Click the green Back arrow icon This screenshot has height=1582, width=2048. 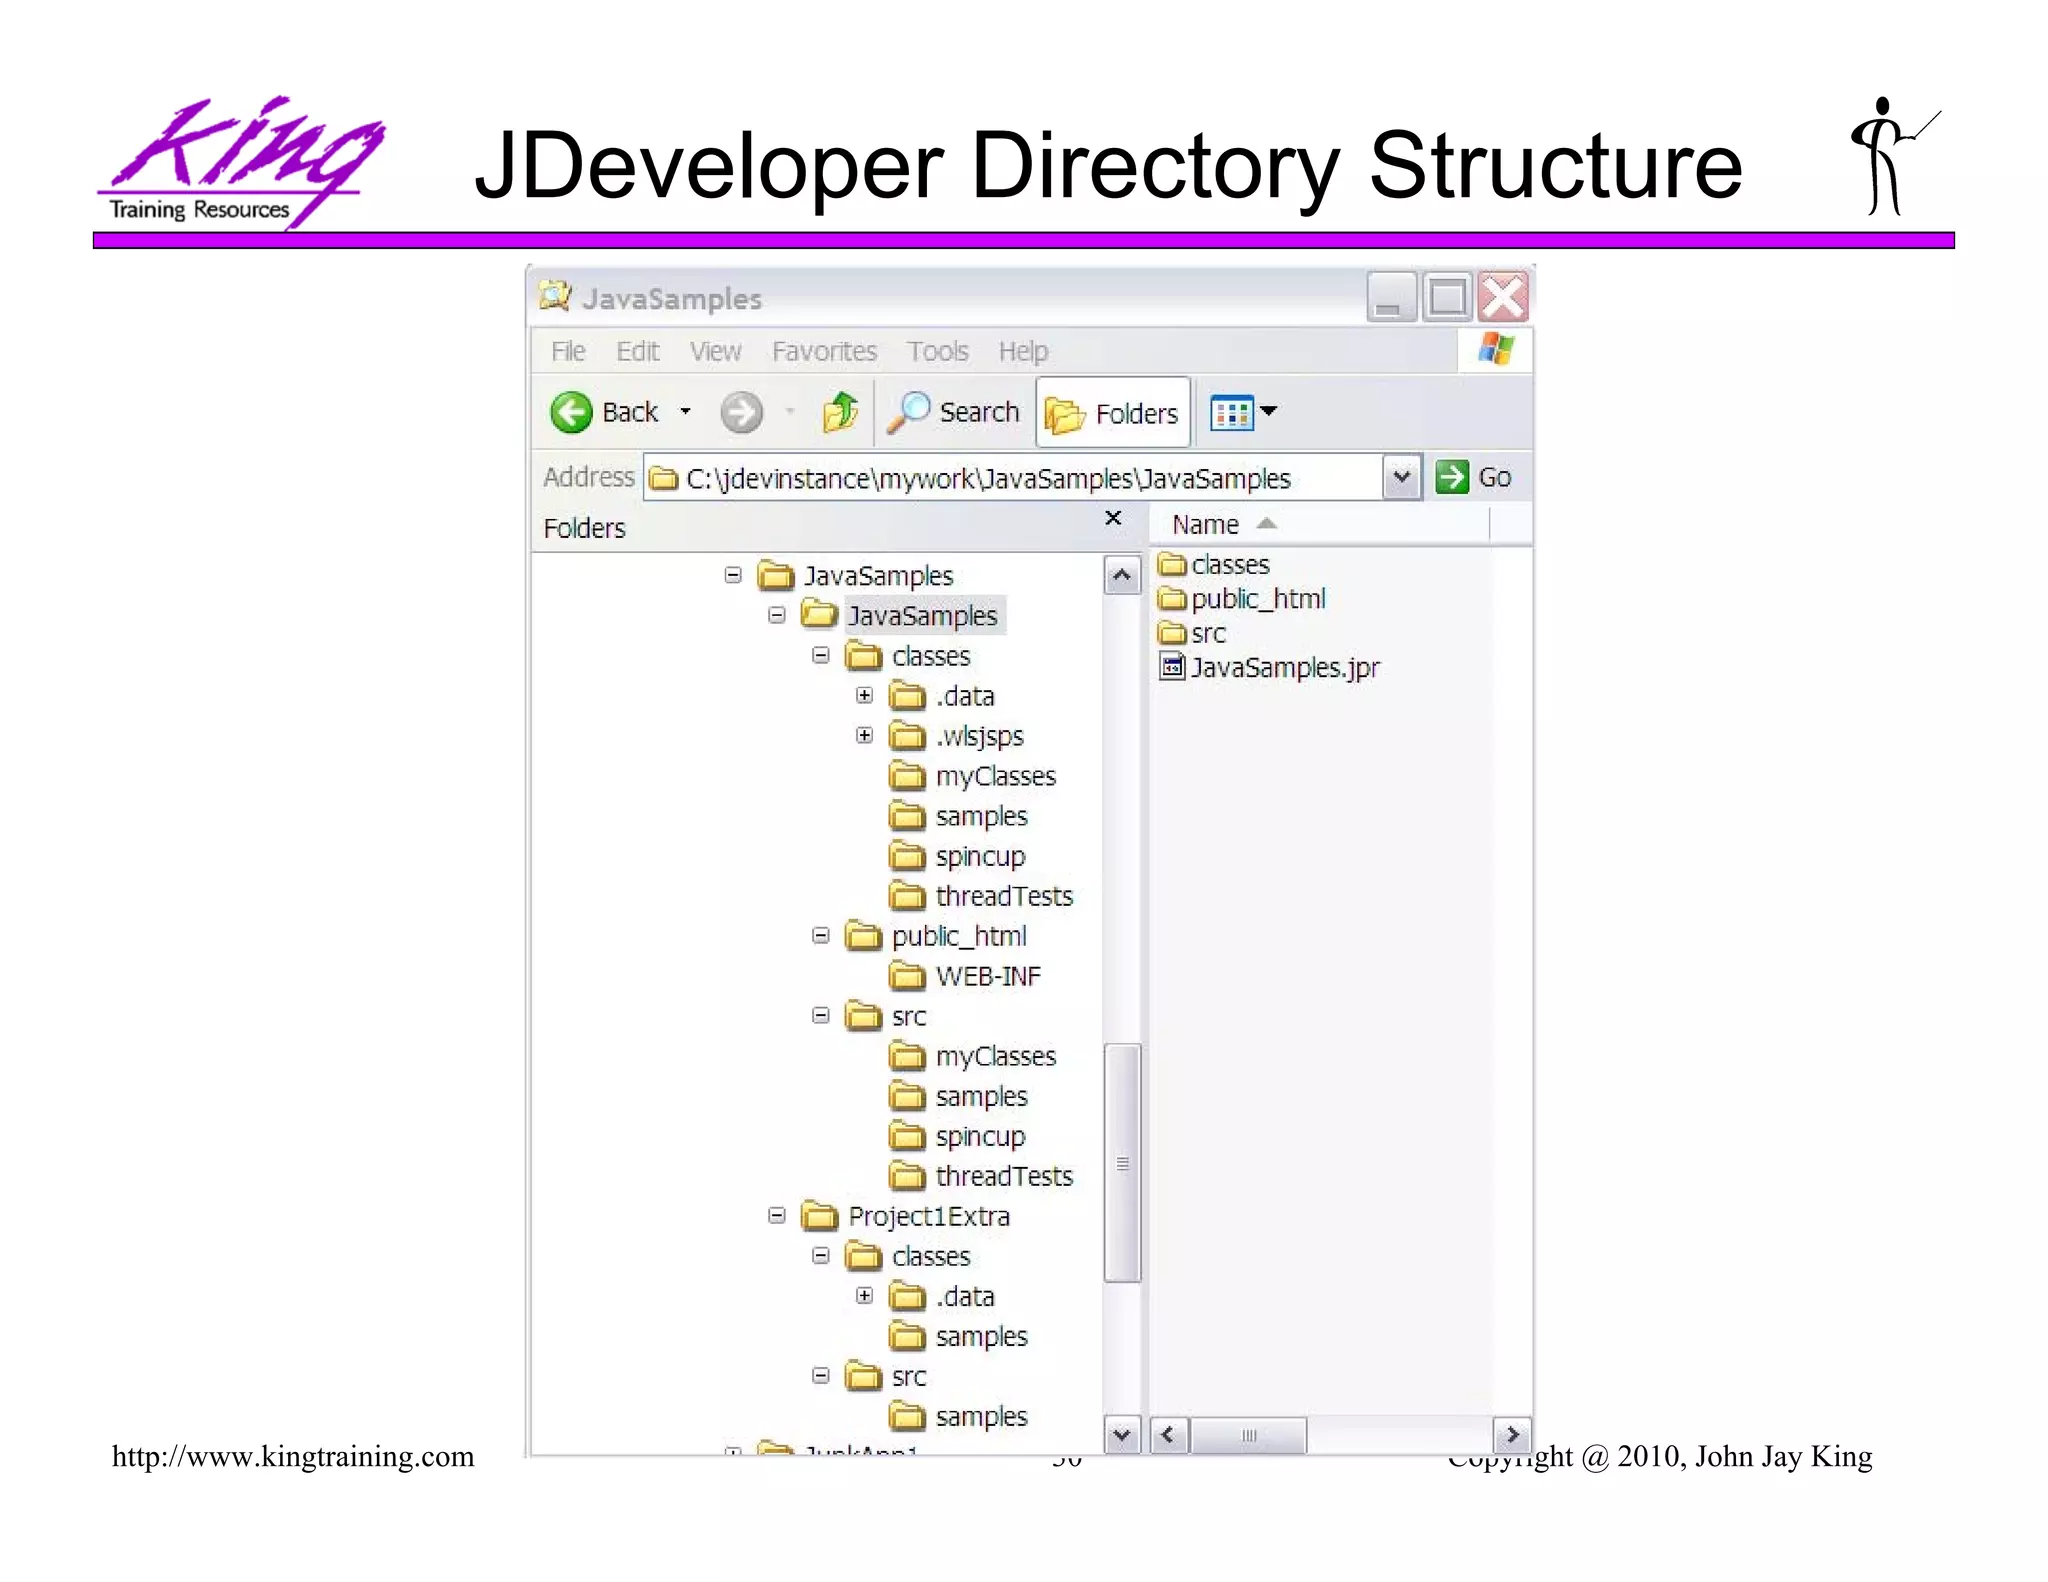572,412
